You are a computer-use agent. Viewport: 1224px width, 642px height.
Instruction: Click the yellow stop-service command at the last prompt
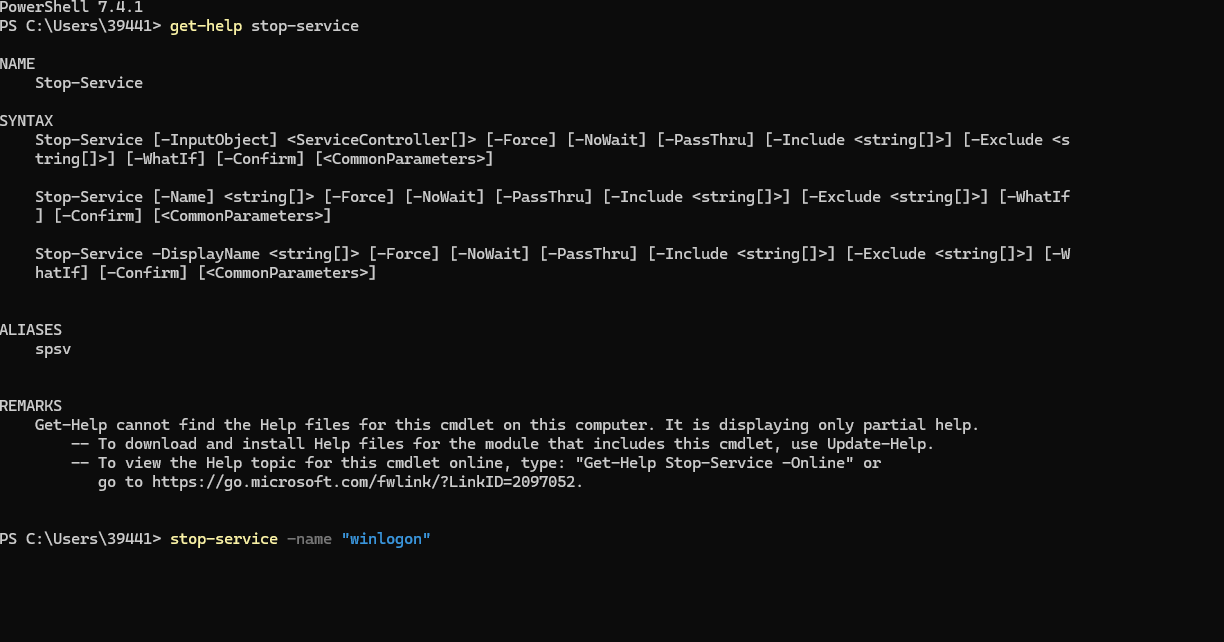pyautogui.click(x=224, y=539)
